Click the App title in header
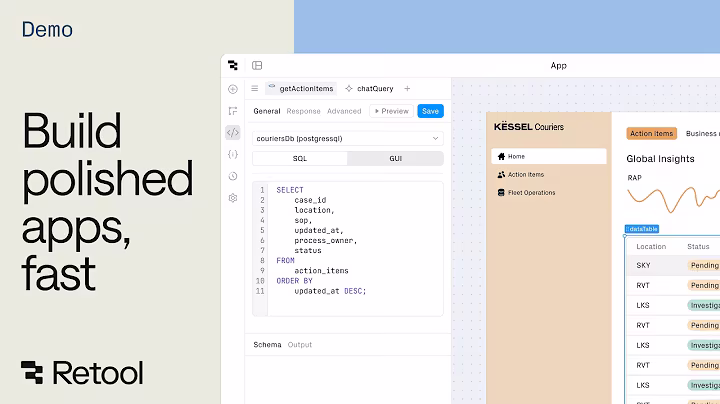This screenshot has height=404, width=720. 558,65
